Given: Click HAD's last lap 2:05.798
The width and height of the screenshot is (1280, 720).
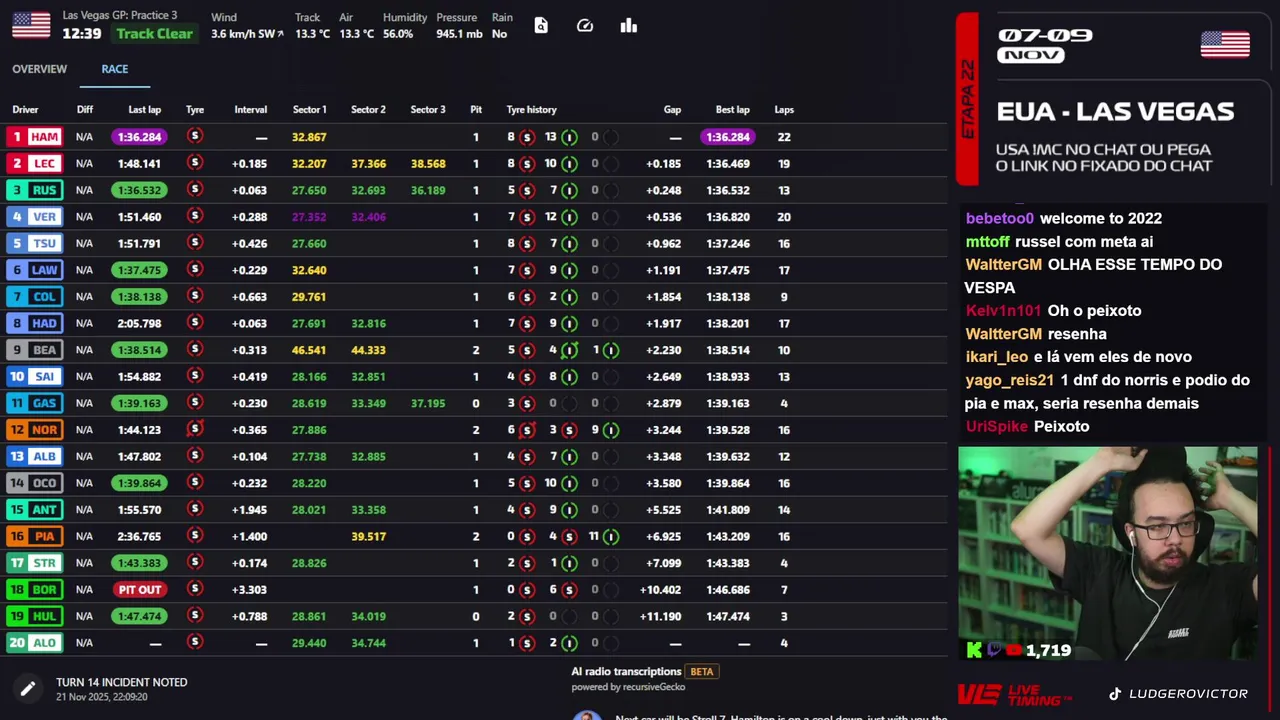Looking at the screenshot, I should click(x=139, y=323).
